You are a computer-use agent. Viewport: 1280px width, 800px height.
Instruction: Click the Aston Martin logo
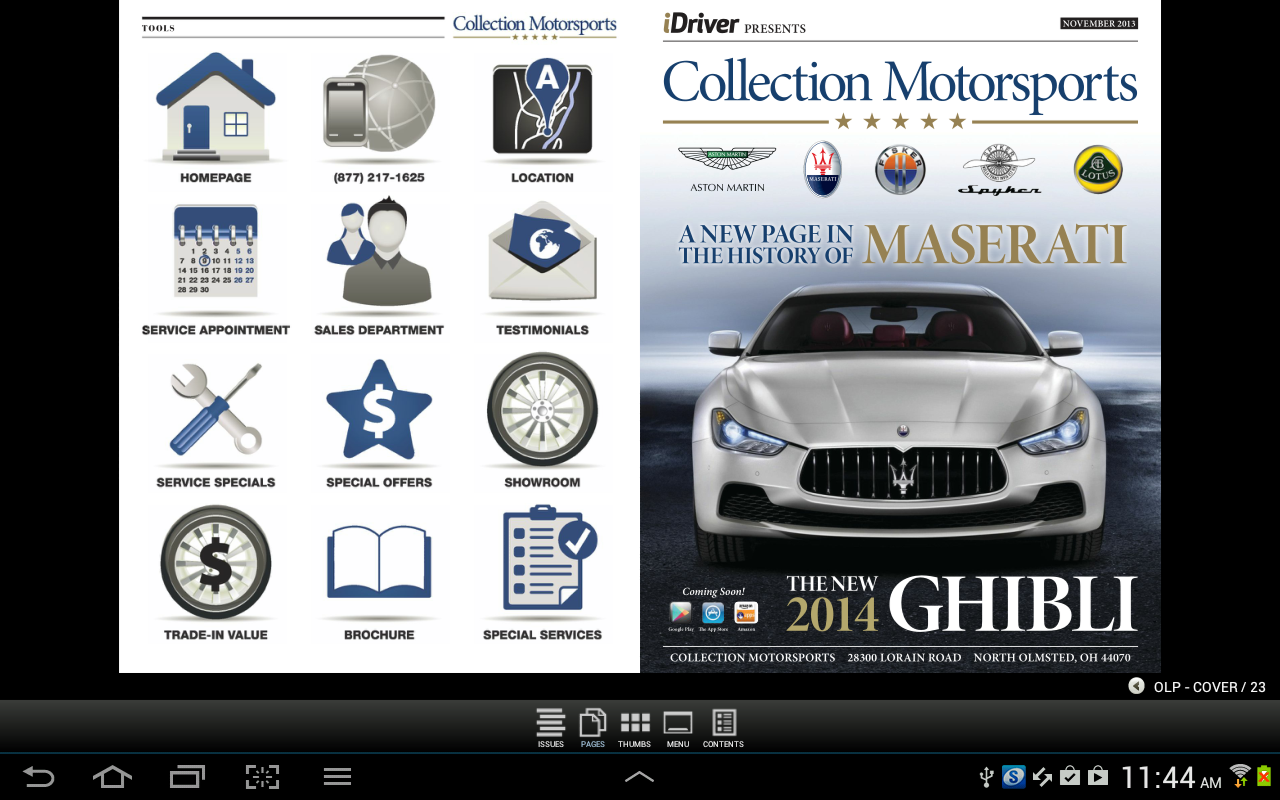point(727,167)
